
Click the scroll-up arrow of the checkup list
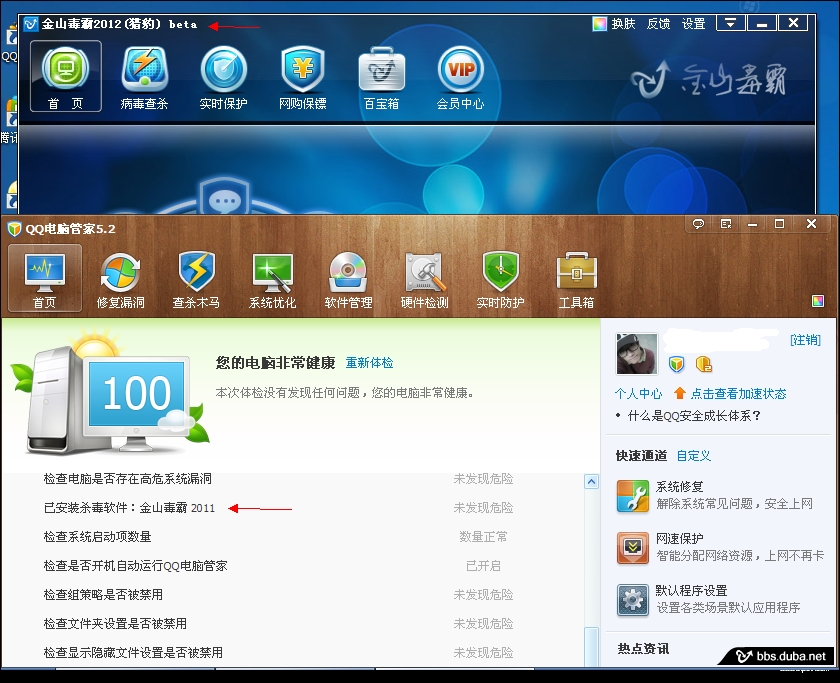click(591, 482)
